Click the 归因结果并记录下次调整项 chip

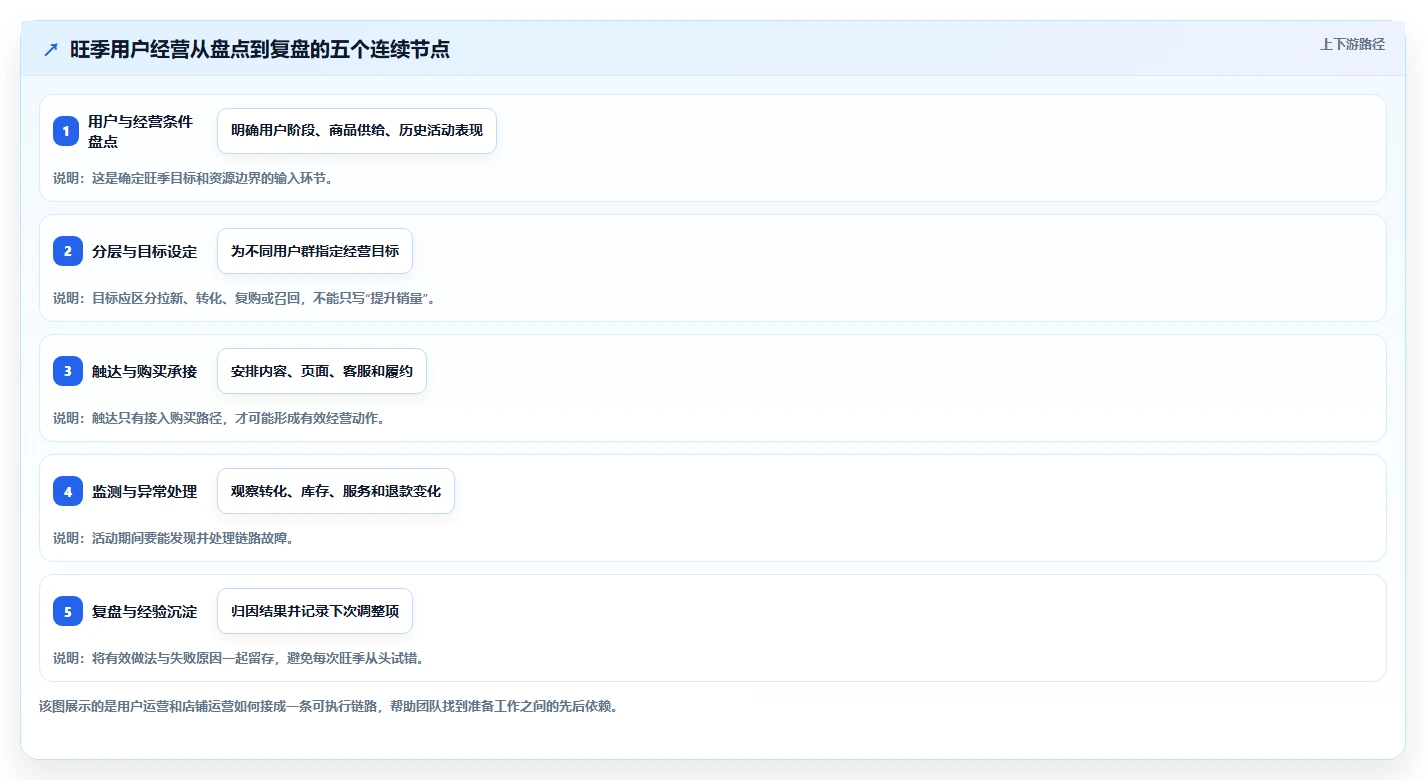[315, 611]
